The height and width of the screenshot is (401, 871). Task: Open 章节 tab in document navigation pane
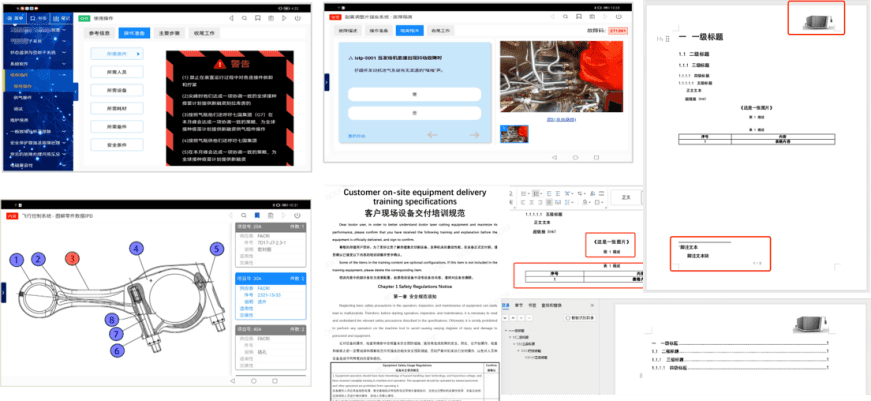pos(518,305)
